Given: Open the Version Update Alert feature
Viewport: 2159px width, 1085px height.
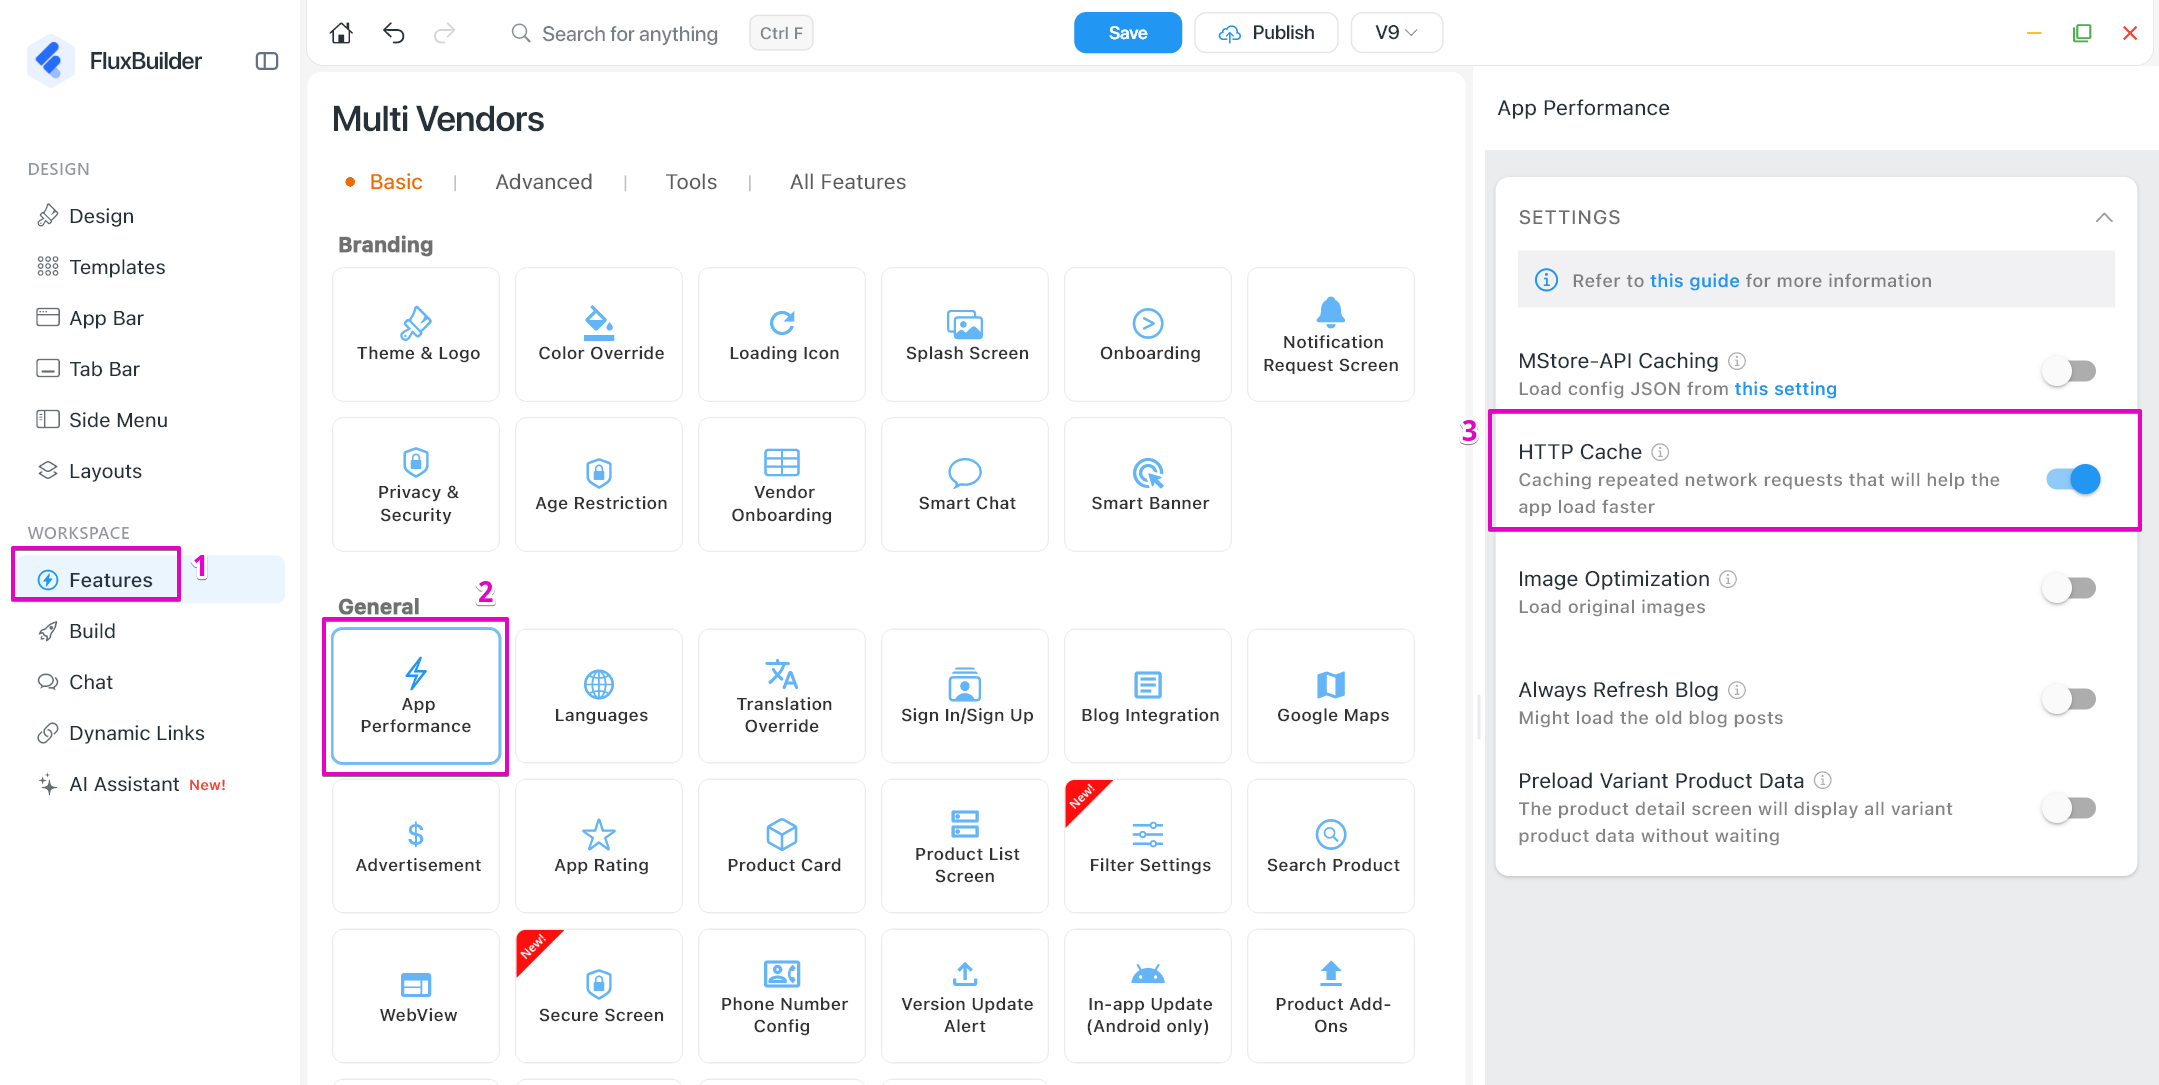Looking at the screenshot, I should click(965, 996).
